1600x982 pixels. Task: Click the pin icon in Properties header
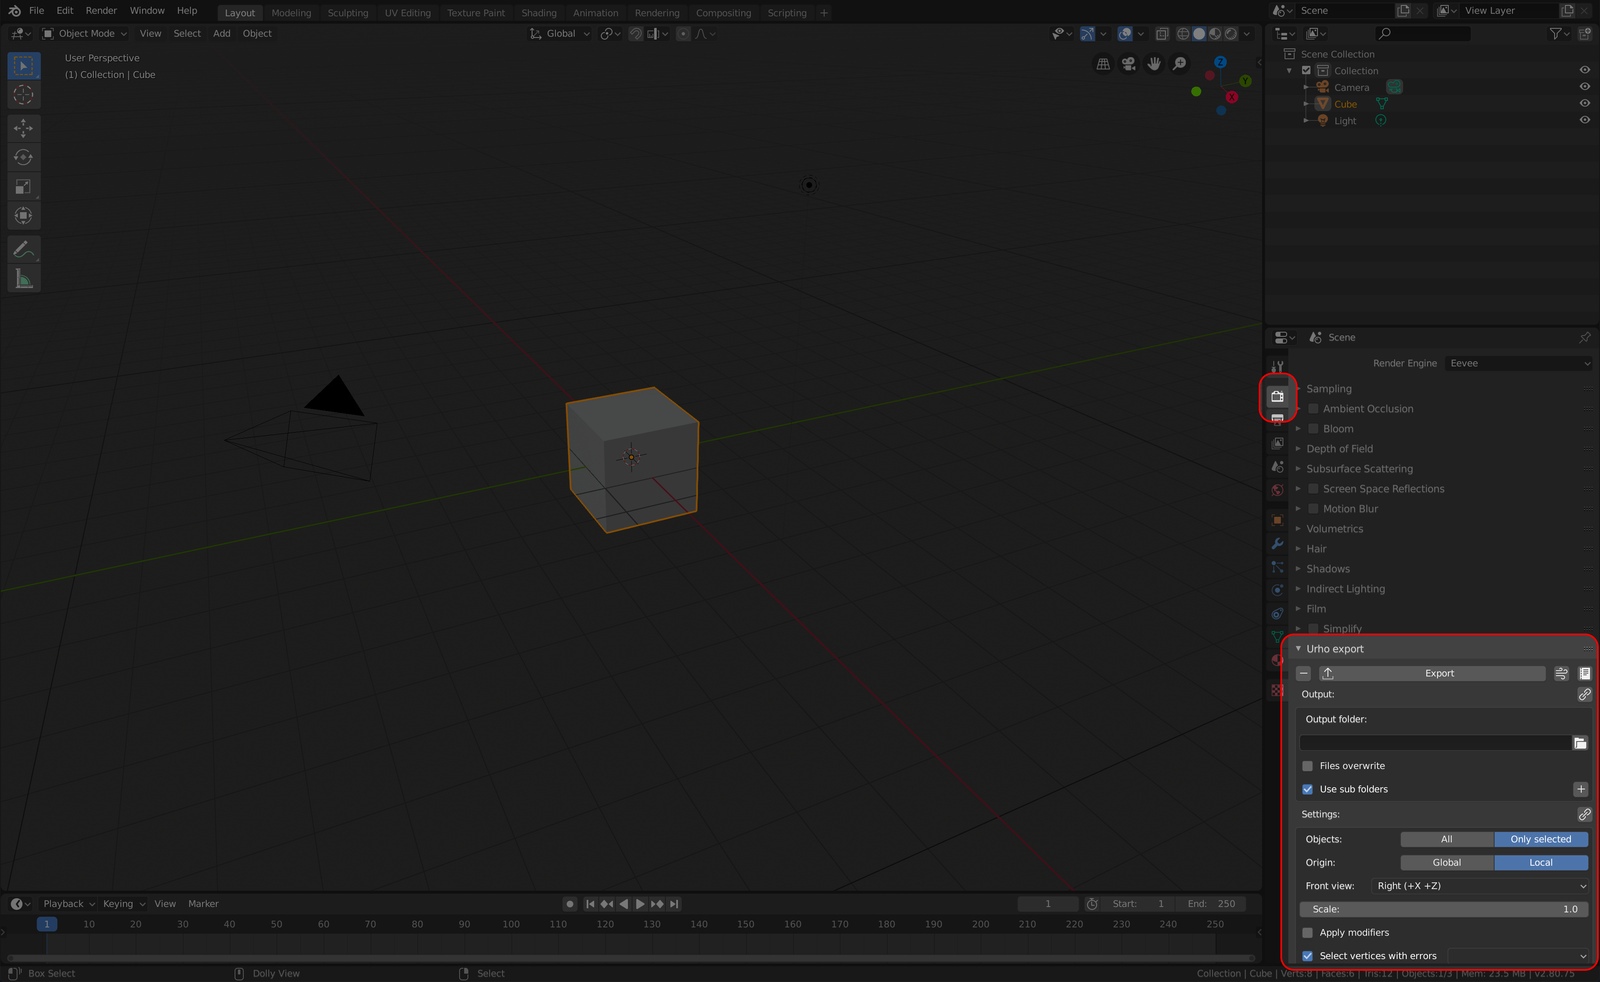tap(1585, 338)
